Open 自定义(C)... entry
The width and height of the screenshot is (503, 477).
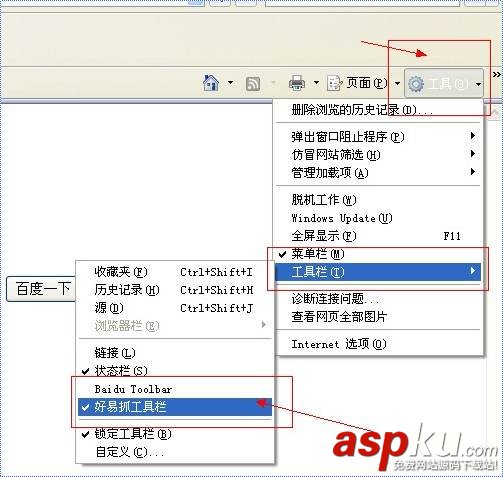pos(175,452)
